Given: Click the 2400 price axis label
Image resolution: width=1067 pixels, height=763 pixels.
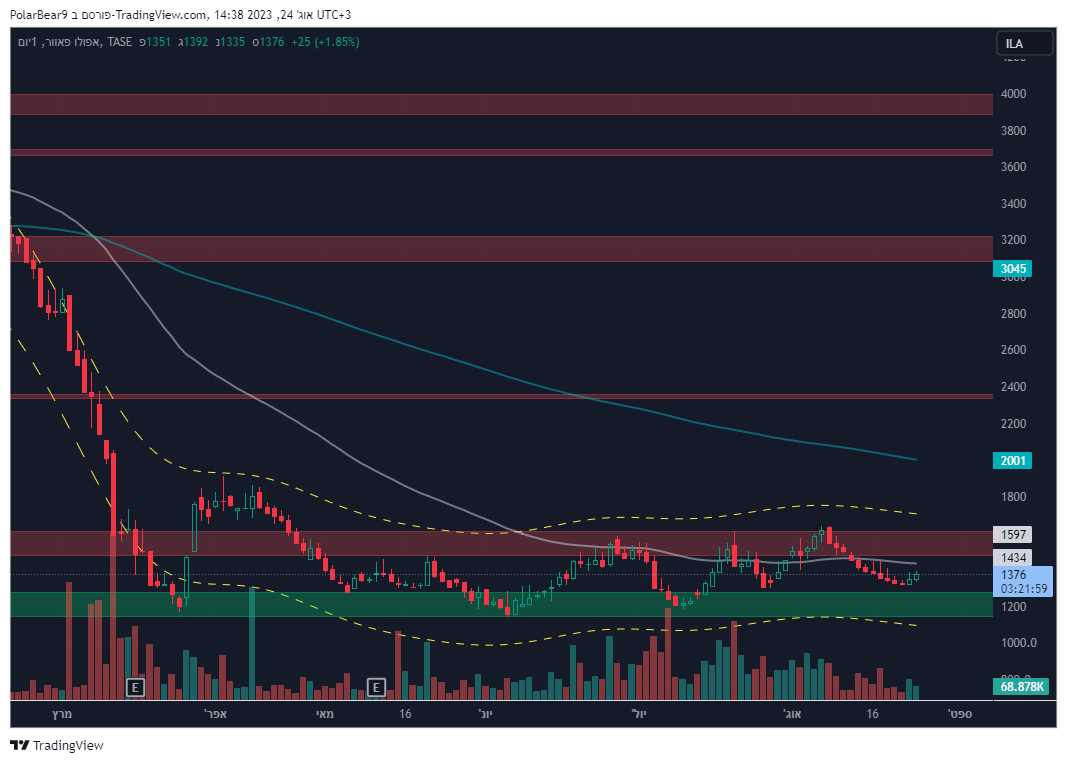Looking at the screenshot, I should click(x=1013, y=387).
